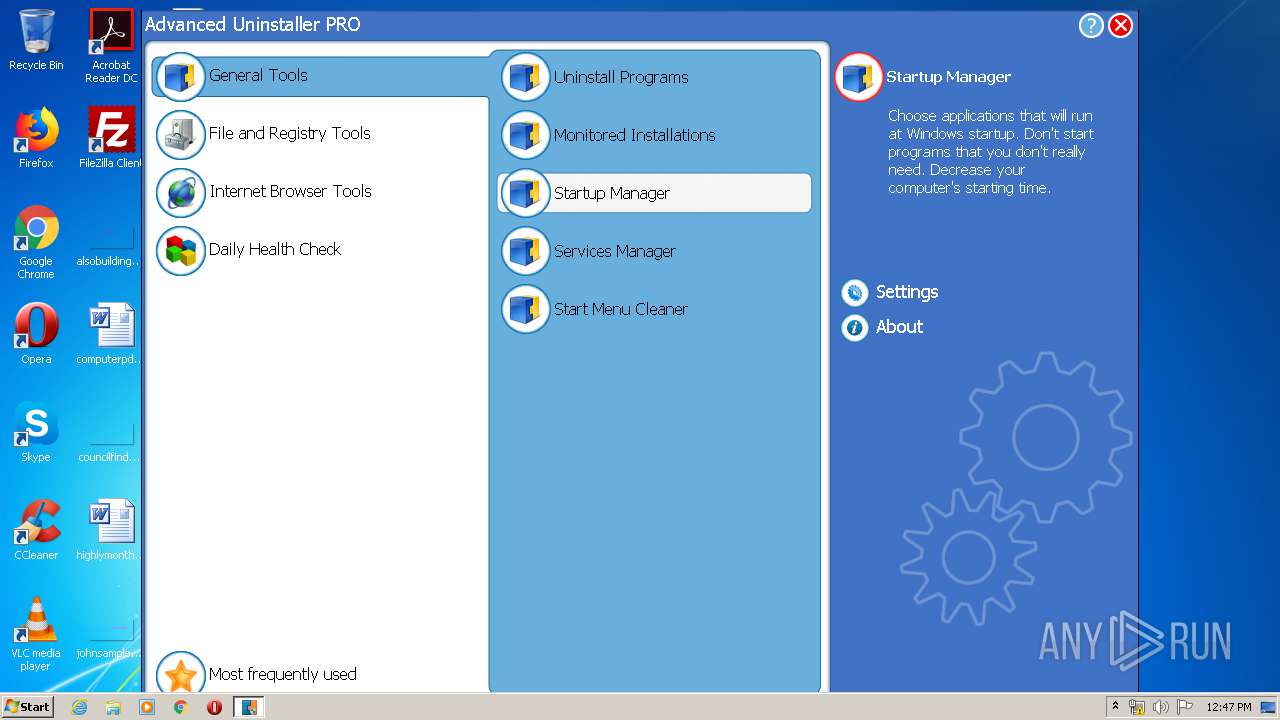This screenshot has height=720, width=1280.
Task: Click the File and Registry Tools icon
Action: (x=181, y=135)
